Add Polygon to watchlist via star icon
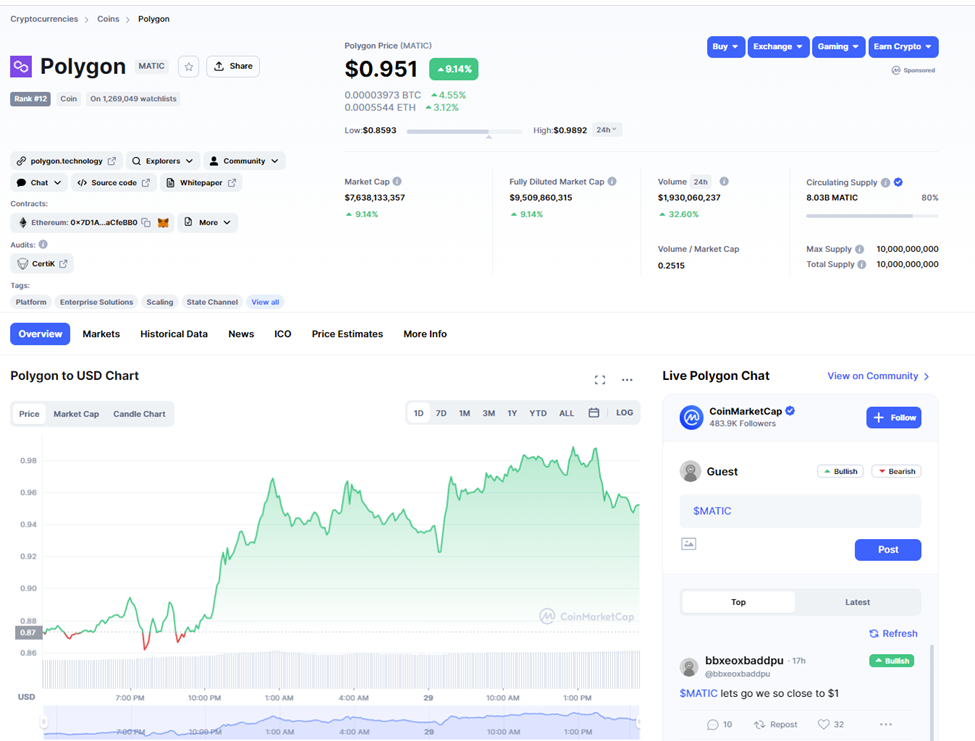Image resolution: width=975 pixels, height=741 pixels. [188, 67]
